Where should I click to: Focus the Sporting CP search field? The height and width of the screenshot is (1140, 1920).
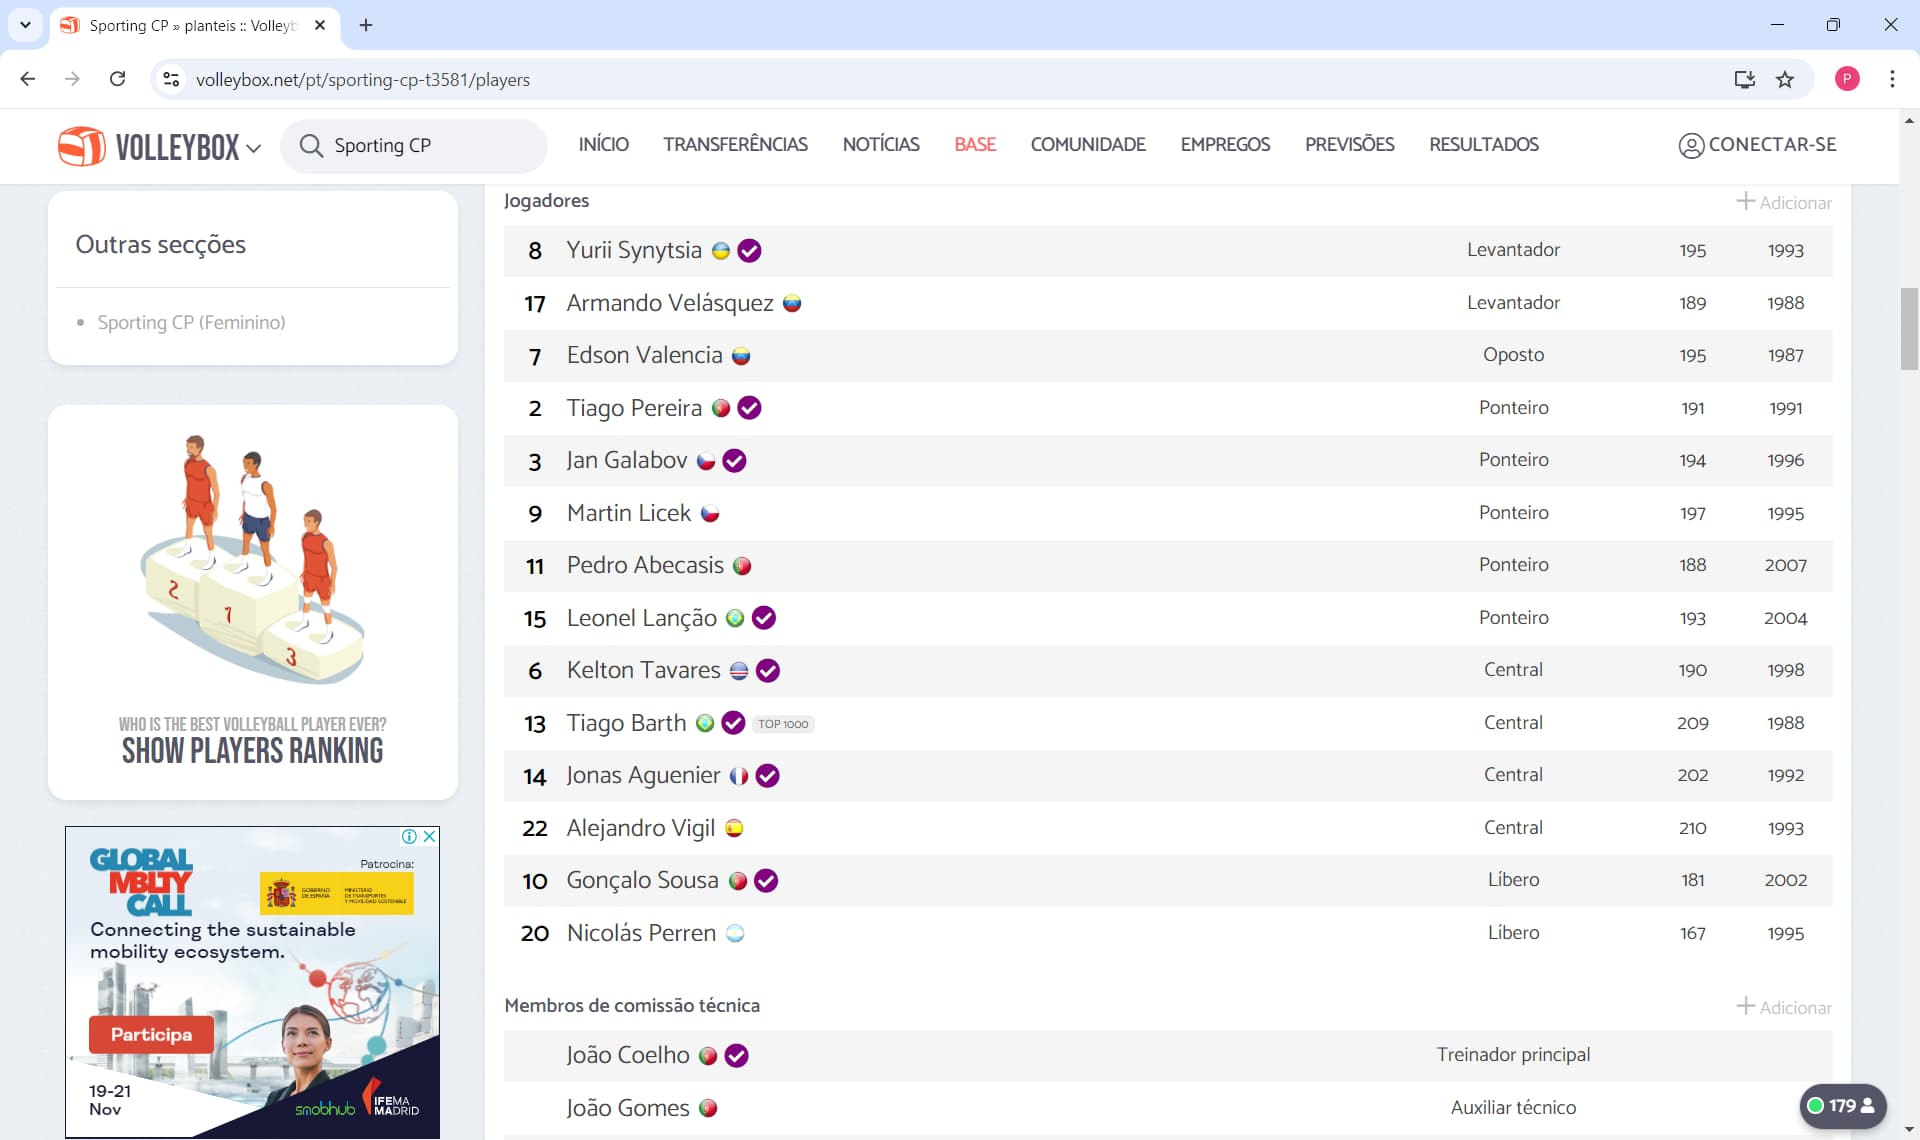click(x=414, y=146)
